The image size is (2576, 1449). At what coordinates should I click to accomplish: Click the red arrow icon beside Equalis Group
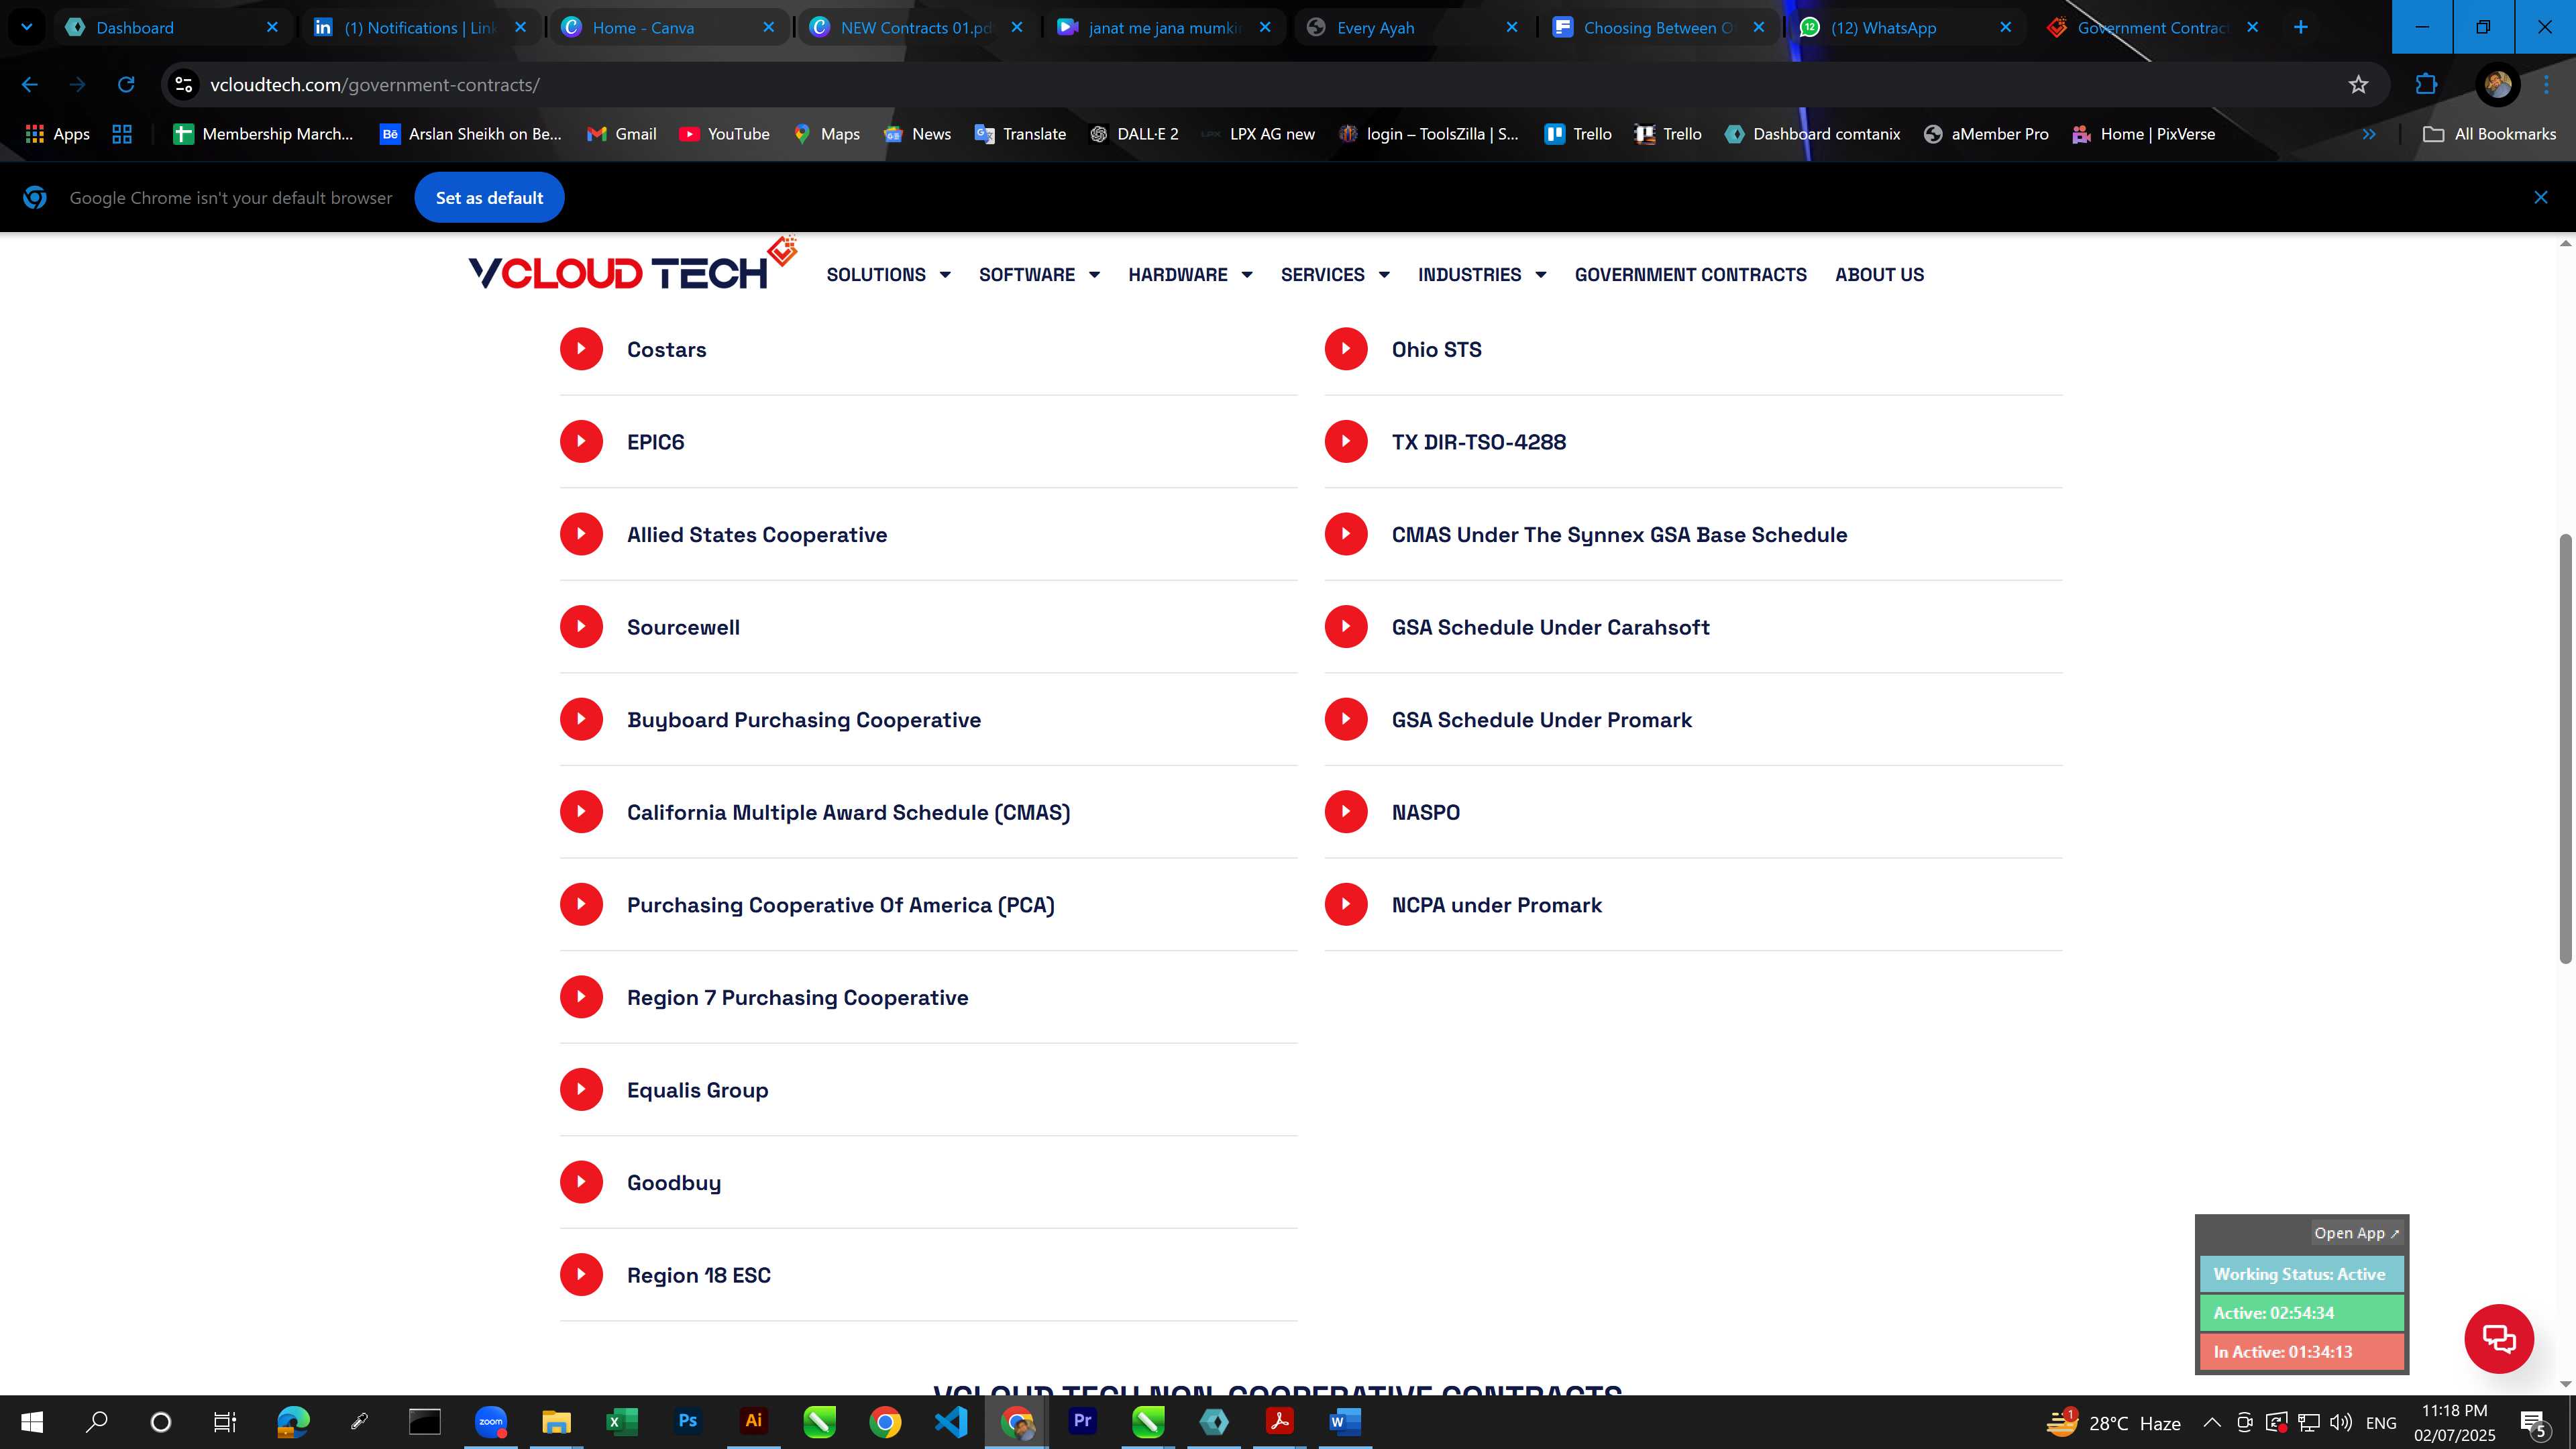(x=581, y=1089)
